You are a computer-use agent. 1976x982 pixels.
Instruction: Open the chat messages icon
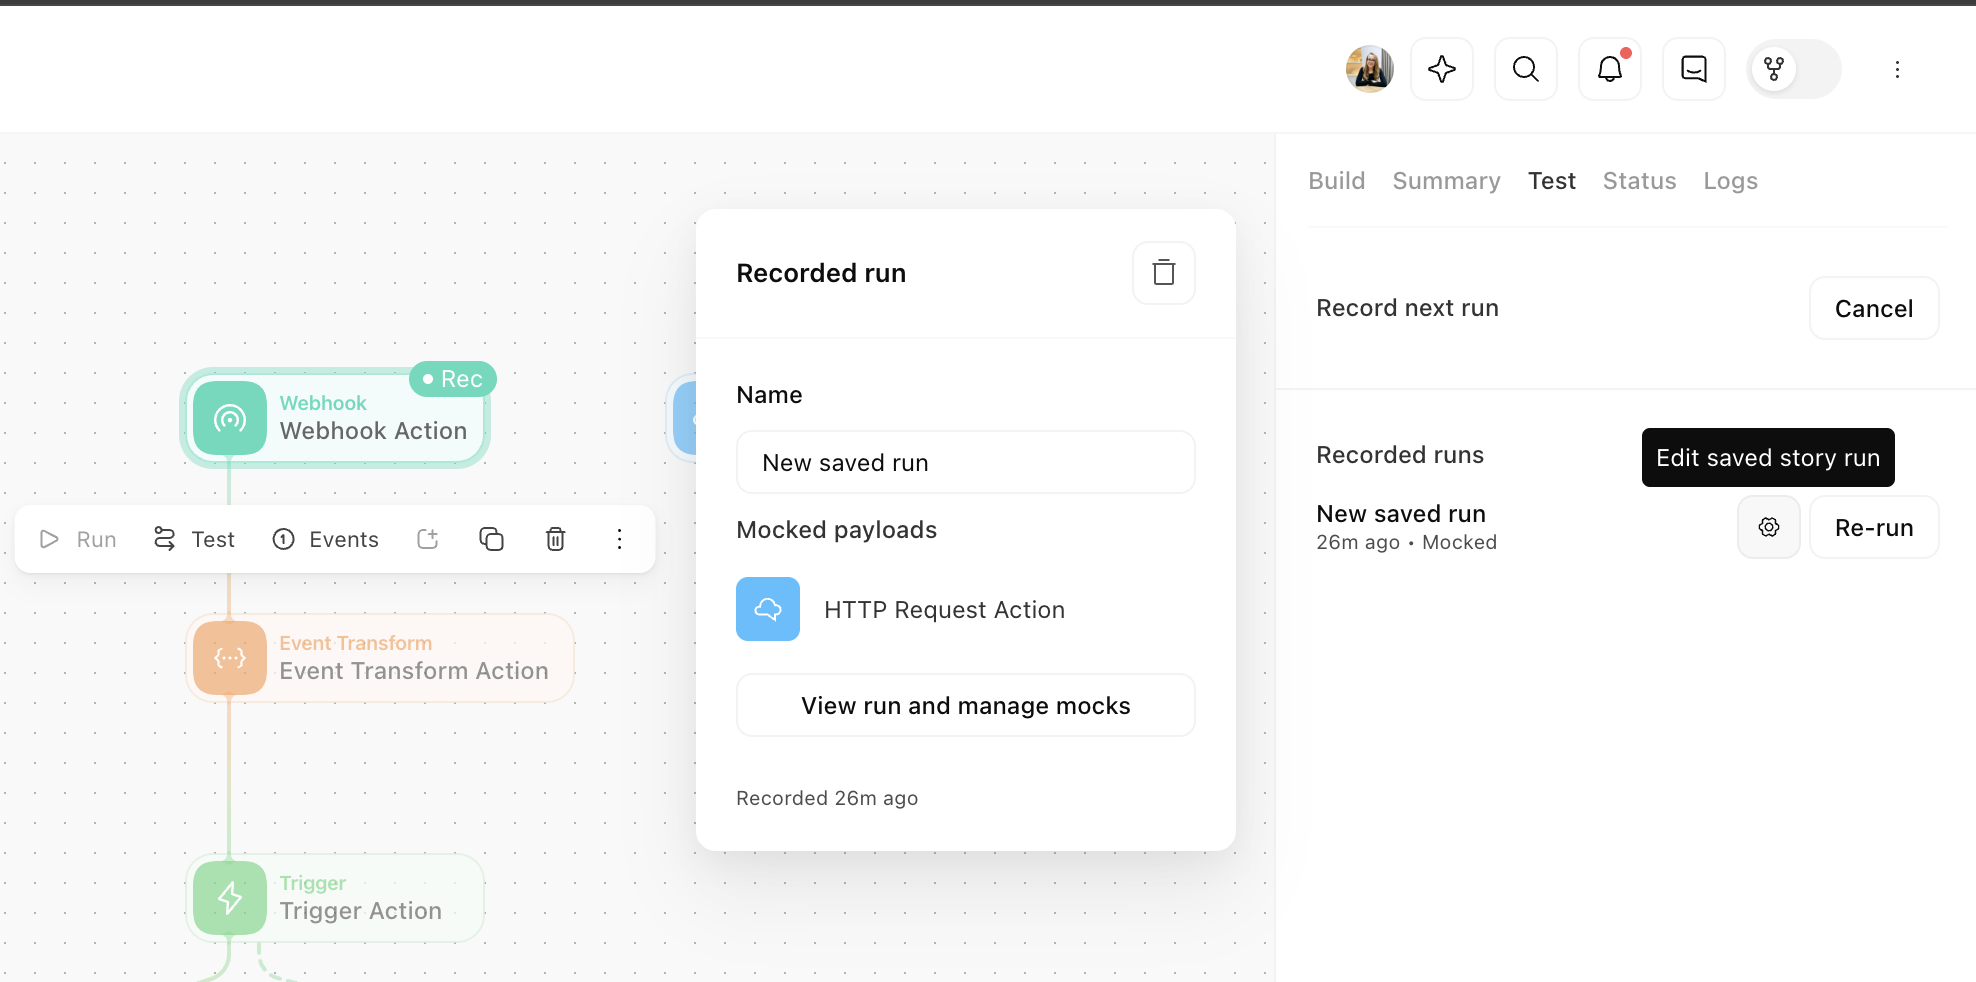(x=1693, y=69)
